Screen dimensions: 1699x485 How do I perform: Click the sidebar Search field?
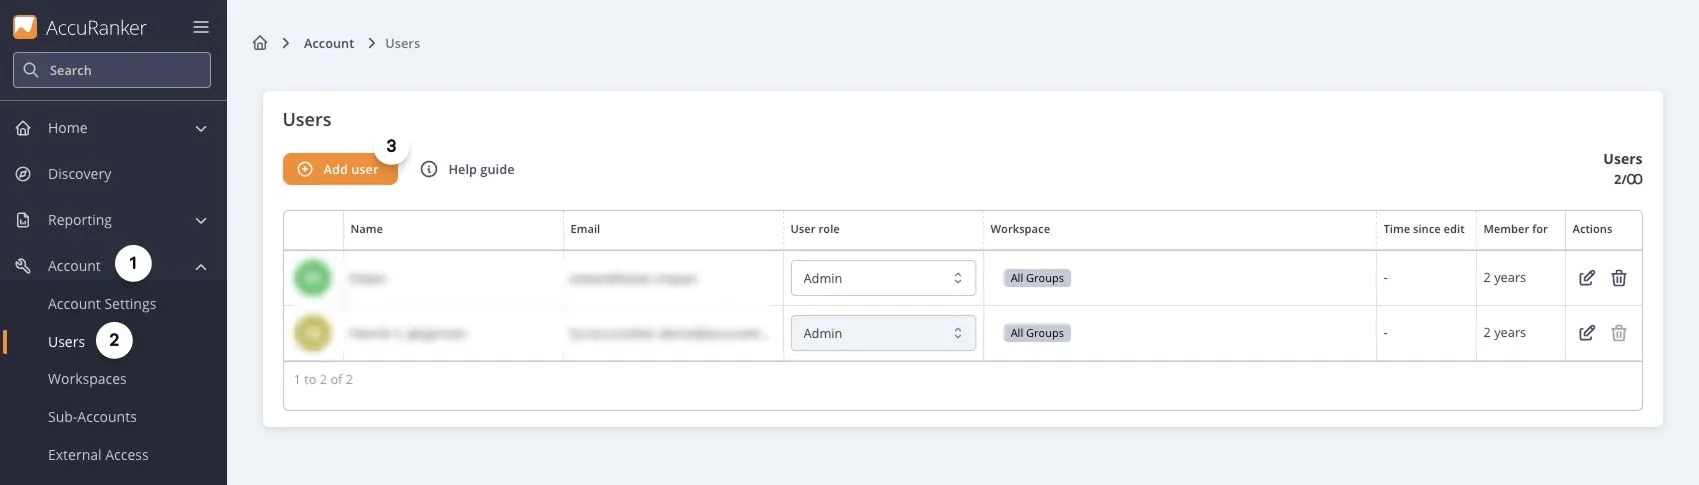click(x=112, y=70)
